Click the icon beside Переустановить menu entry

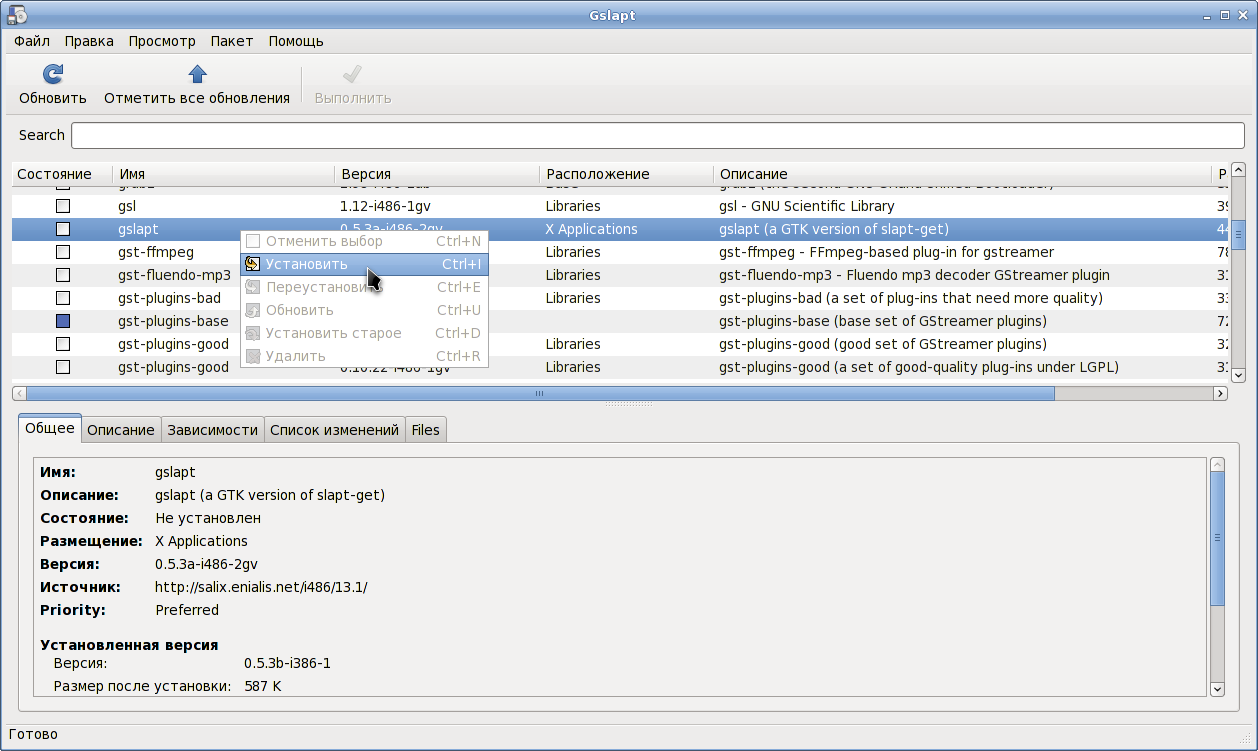pos(253,287)
